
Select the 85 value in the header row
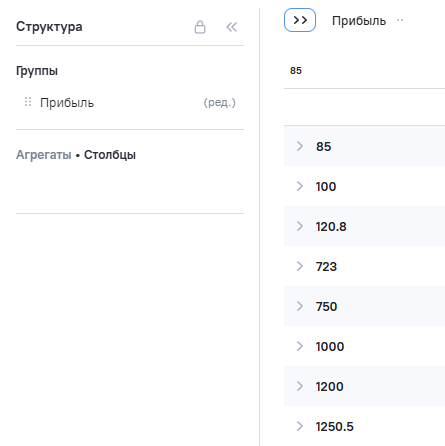tap(296, 71)
